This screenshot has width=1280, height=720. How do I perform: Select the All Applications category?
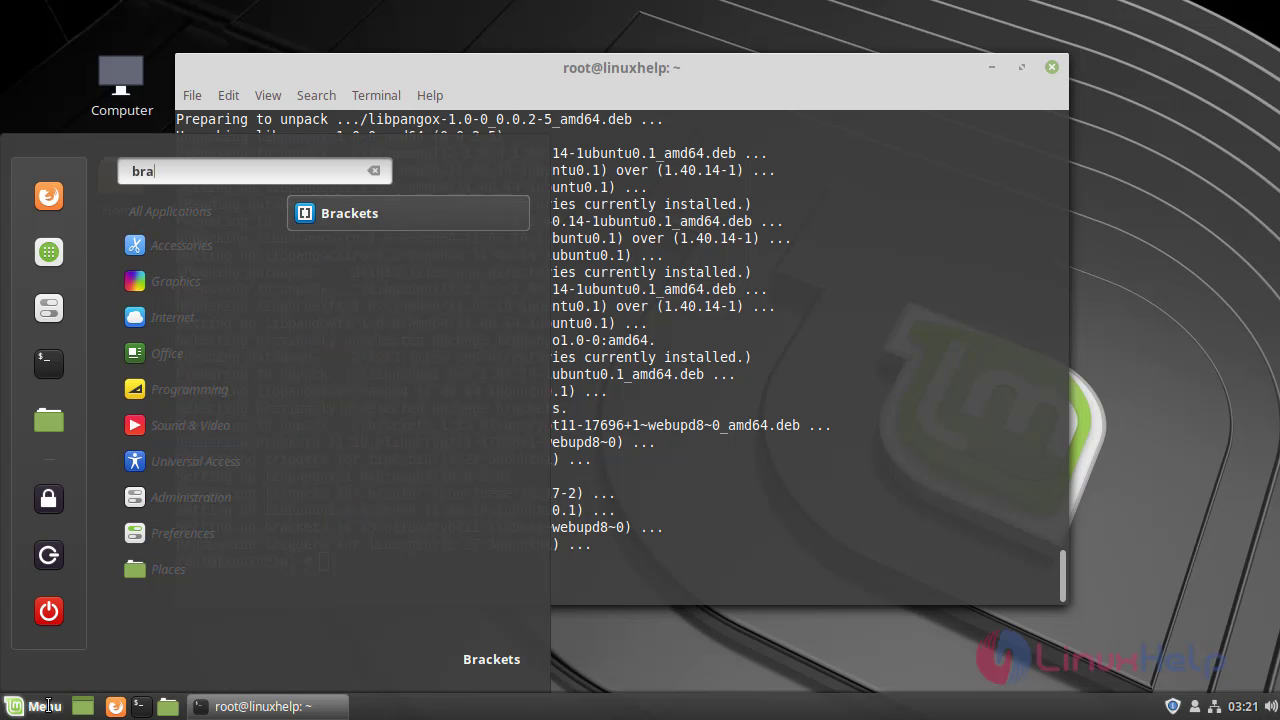point(169,211)
